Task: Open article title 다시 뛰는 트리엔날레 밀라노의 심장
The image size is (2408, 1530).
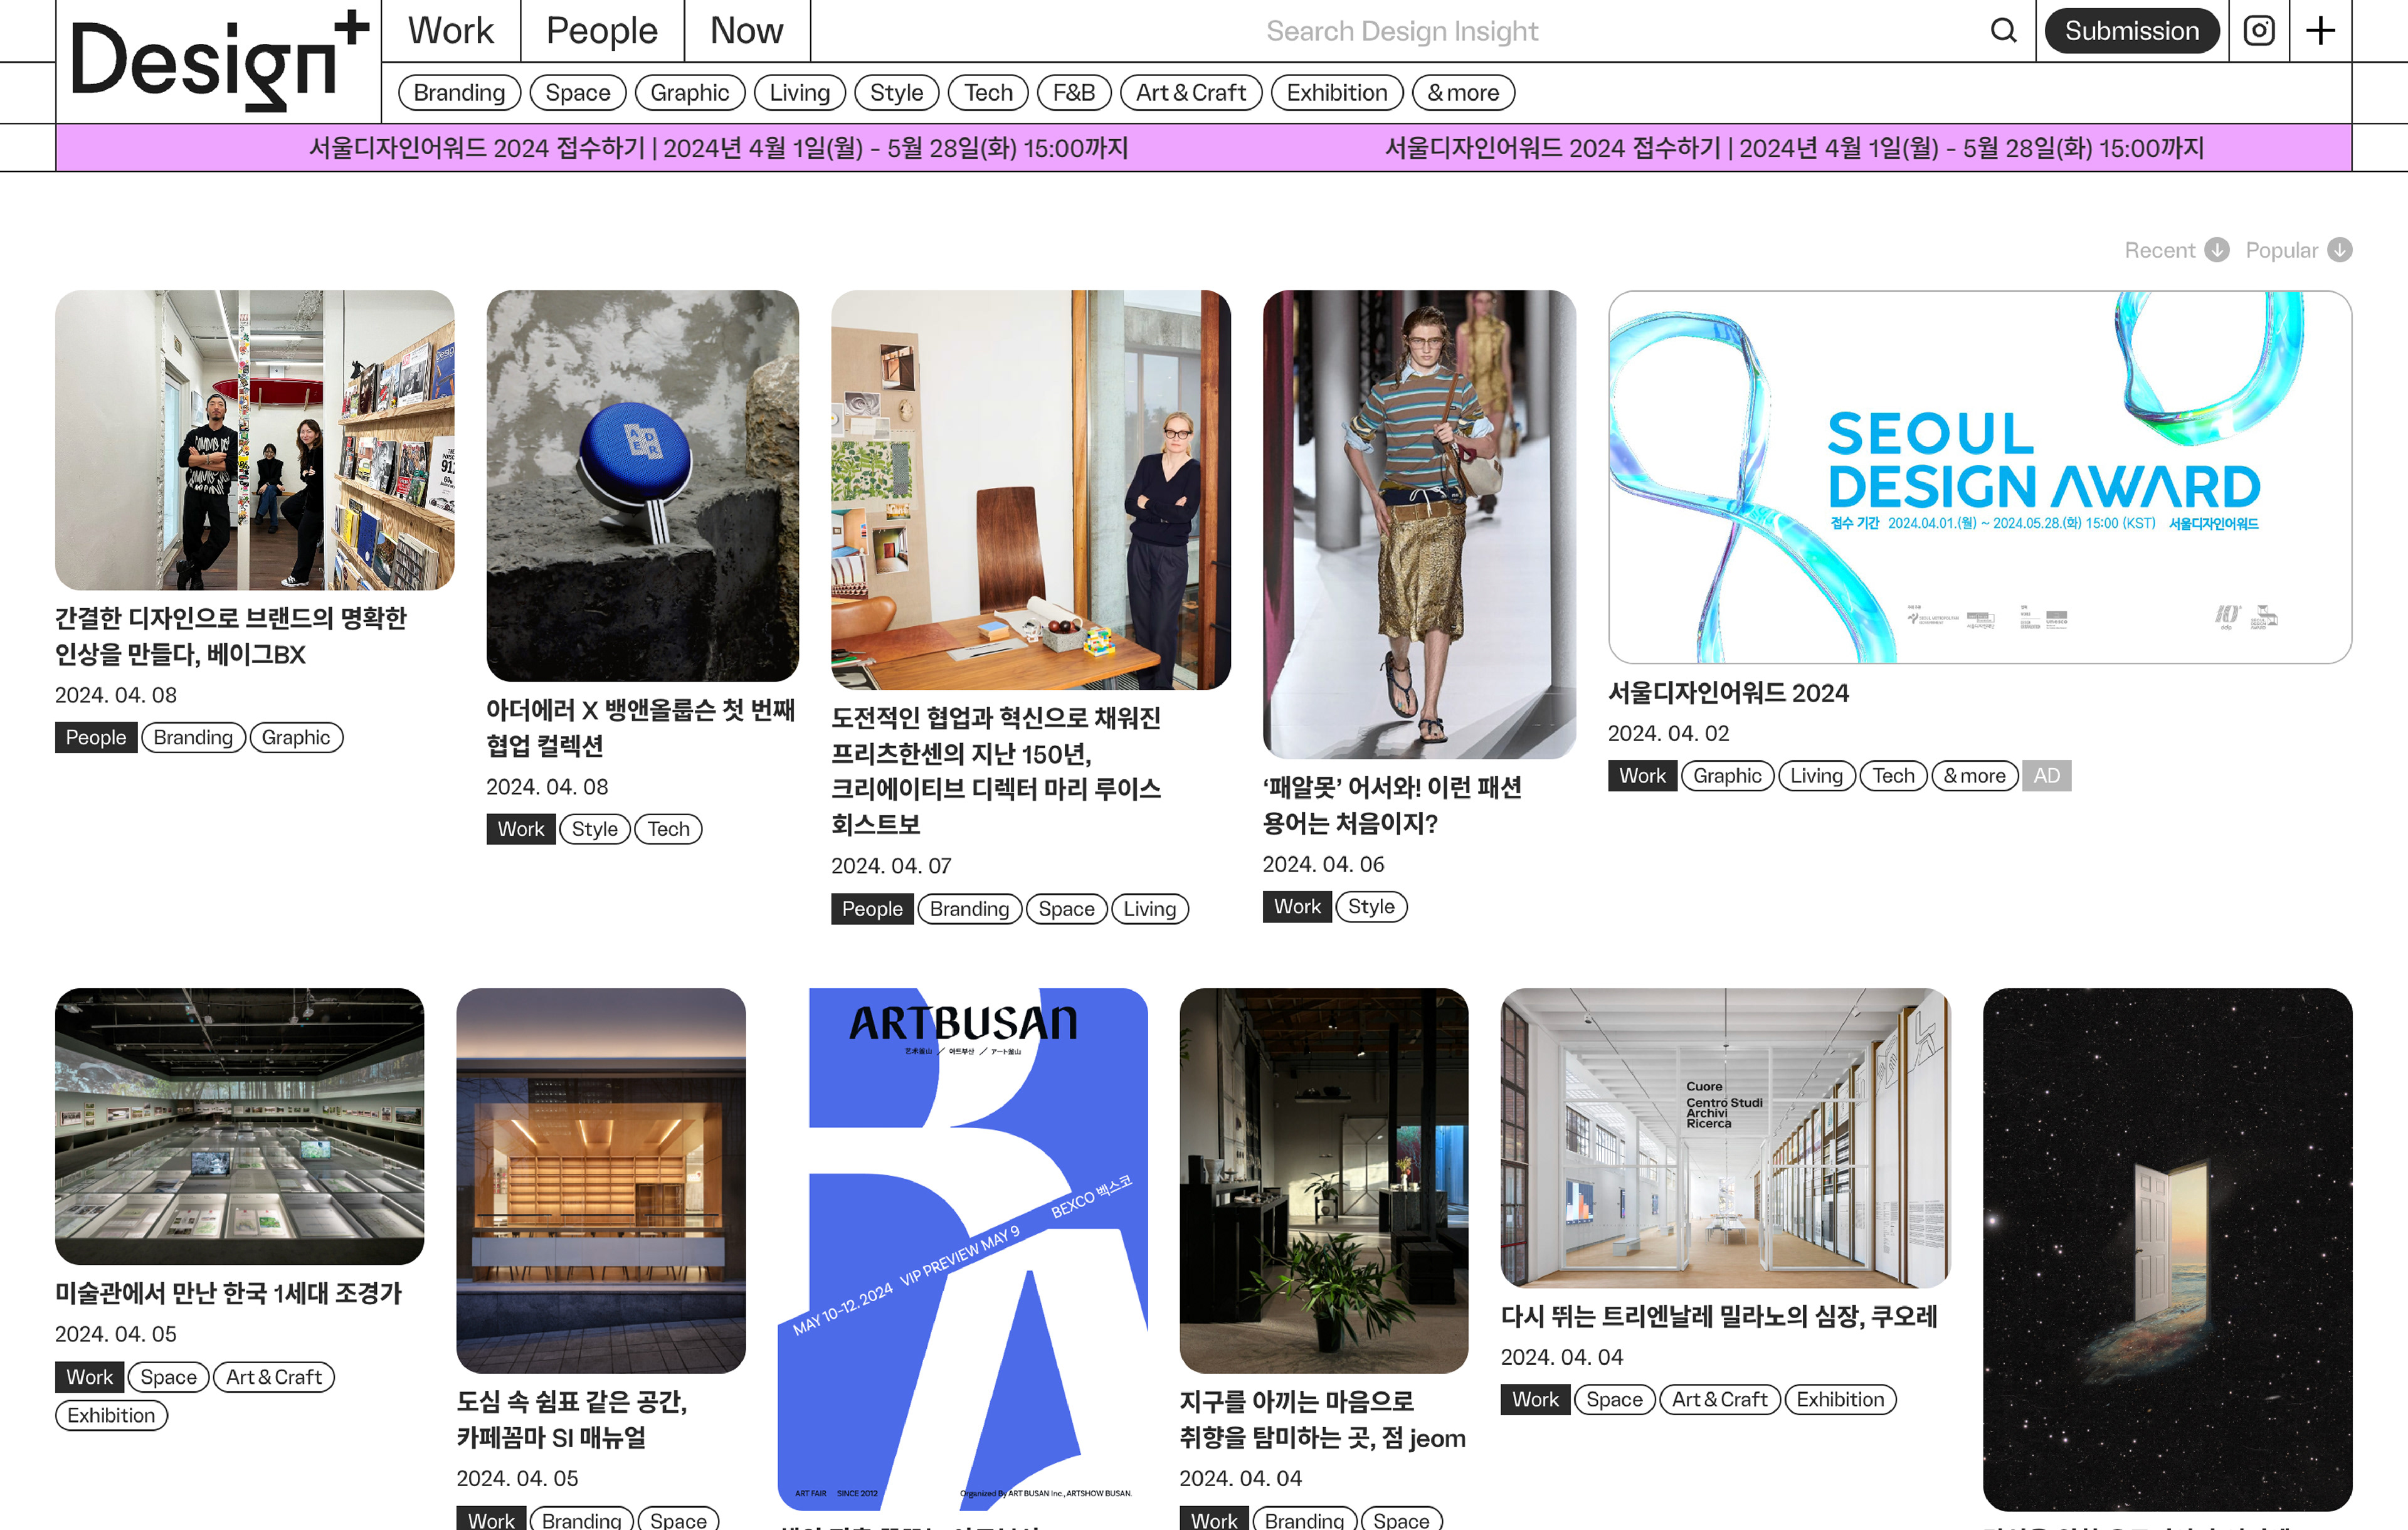Action: click(1720, 1316)
